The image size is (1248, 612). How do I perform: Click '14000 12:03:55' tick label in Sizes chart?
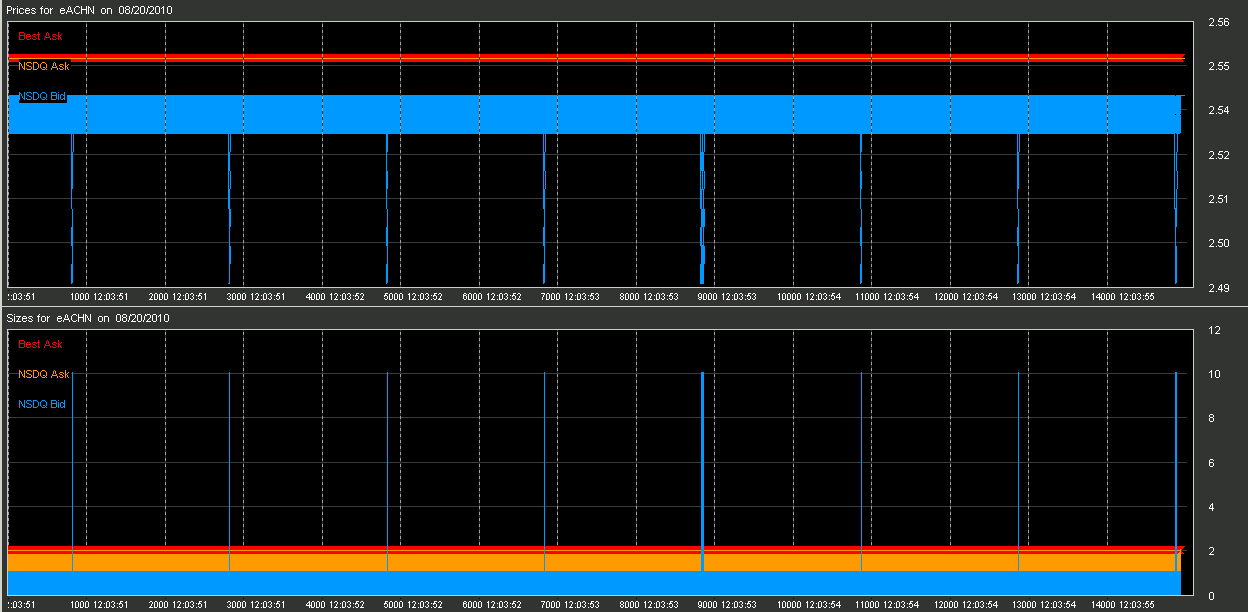1123,605
